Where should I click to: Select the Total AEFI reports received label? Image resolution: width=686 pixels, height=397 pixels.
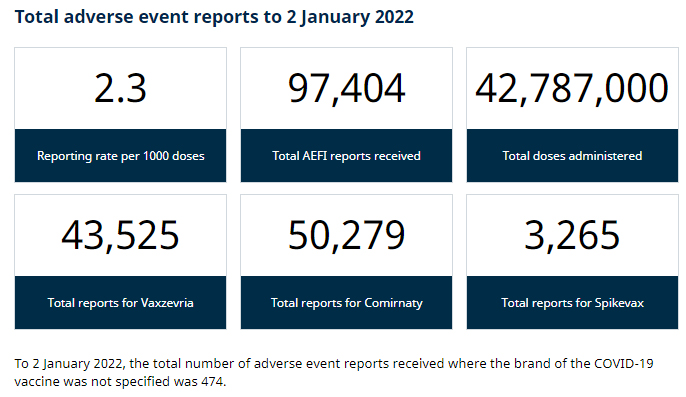coord(346,156)
